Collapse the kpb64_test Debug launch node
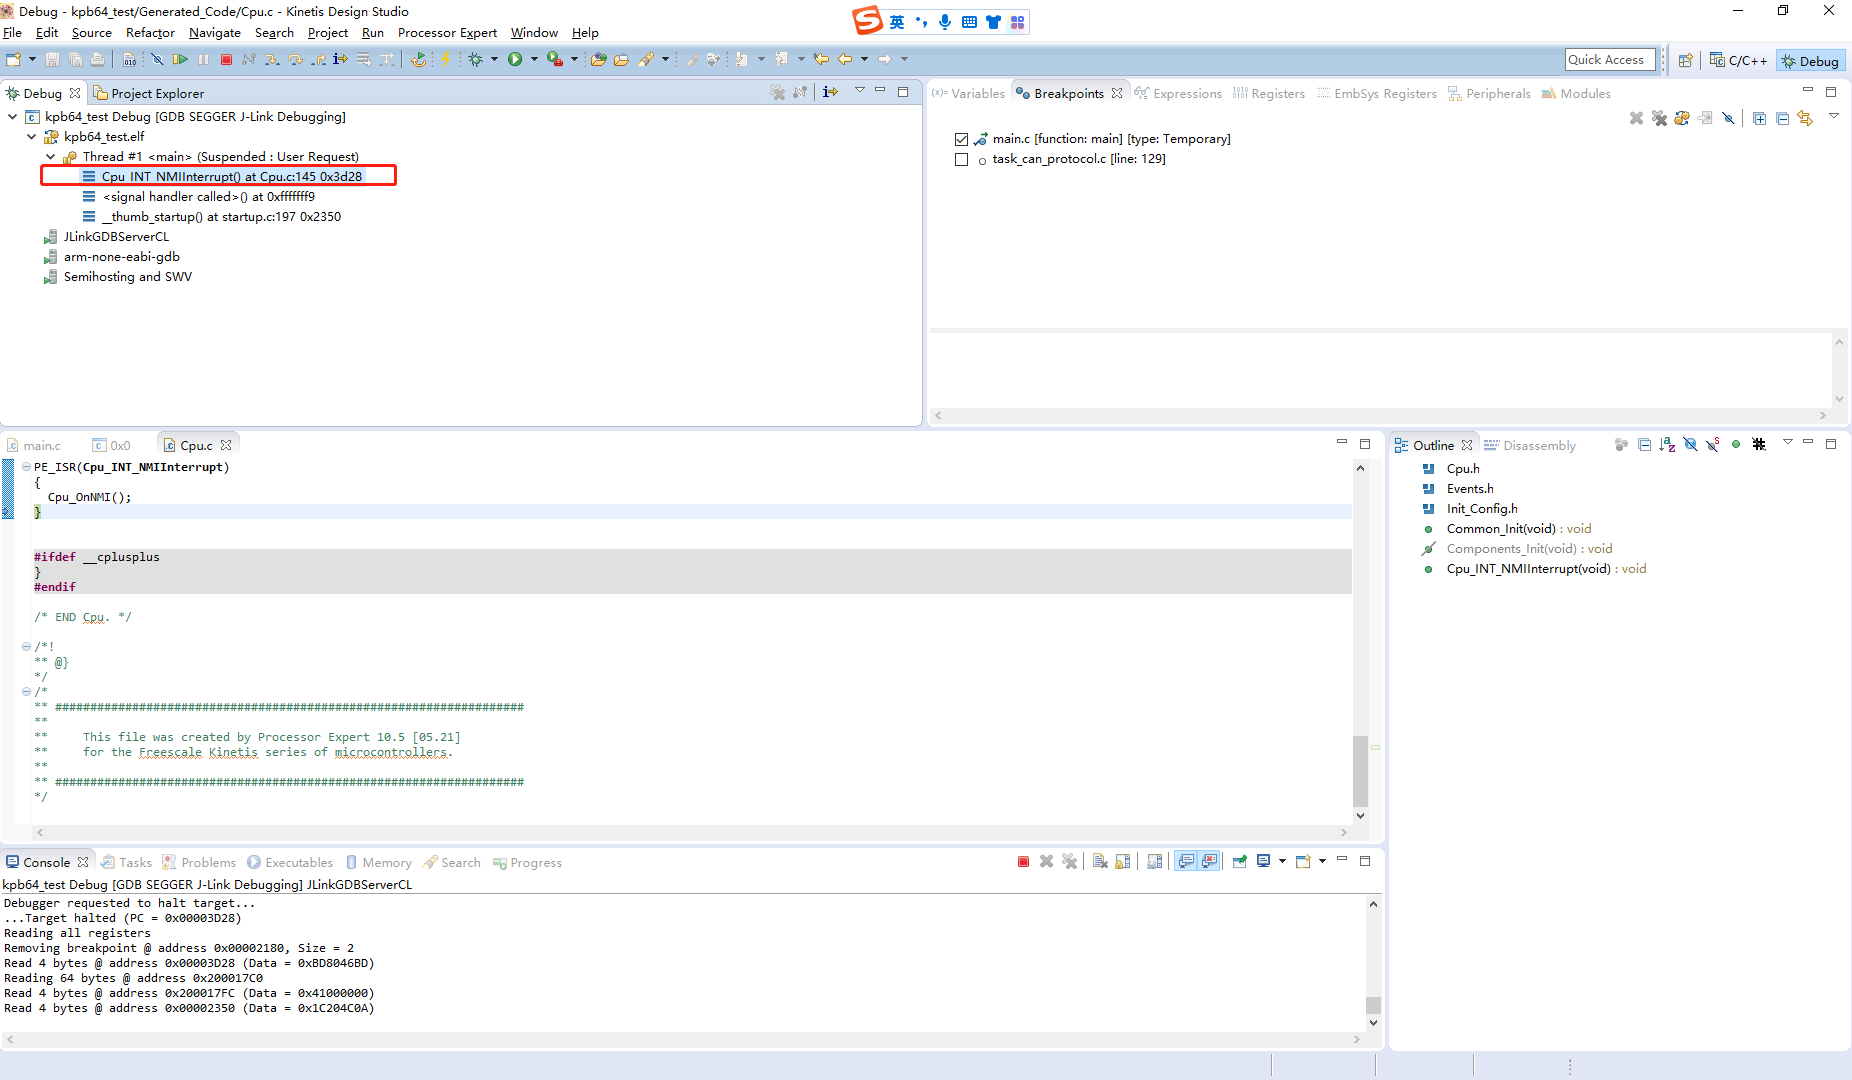1852x1080 pixels. click(13, 117)
